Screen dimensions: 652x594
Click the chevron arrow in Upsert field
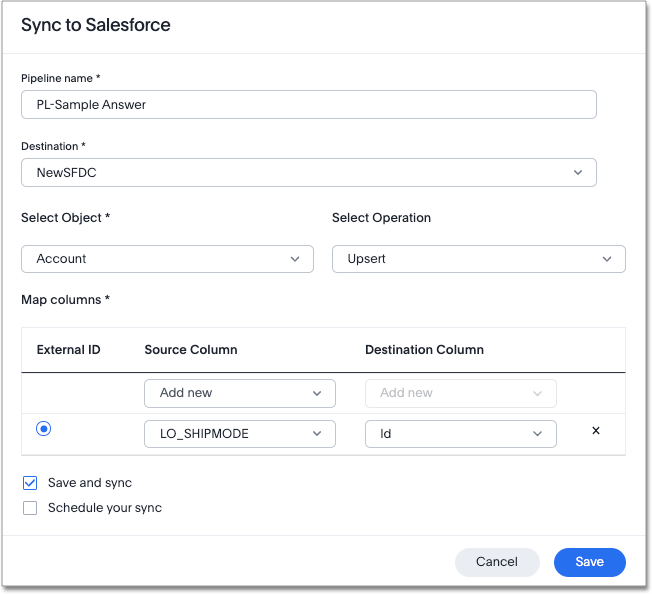607,259
